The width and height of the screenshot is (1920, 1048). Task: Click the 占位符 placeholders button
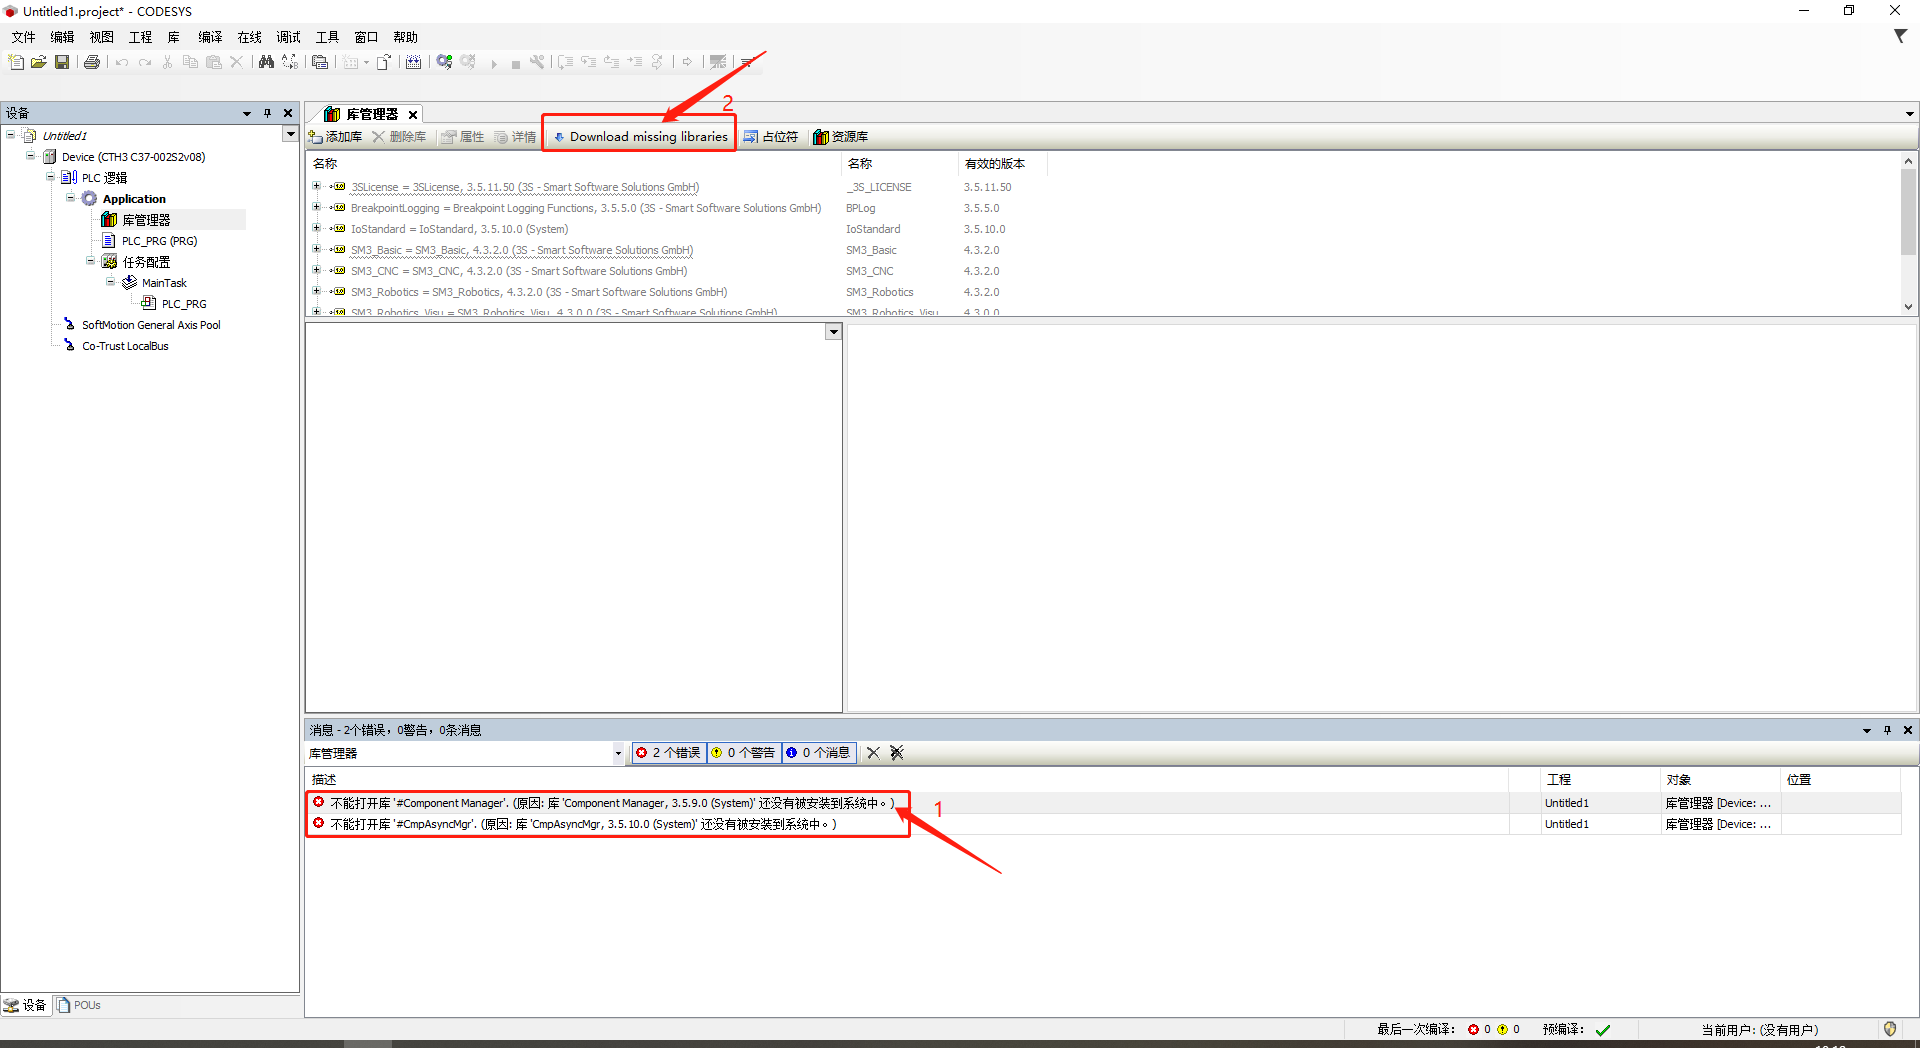click(771, 137)
